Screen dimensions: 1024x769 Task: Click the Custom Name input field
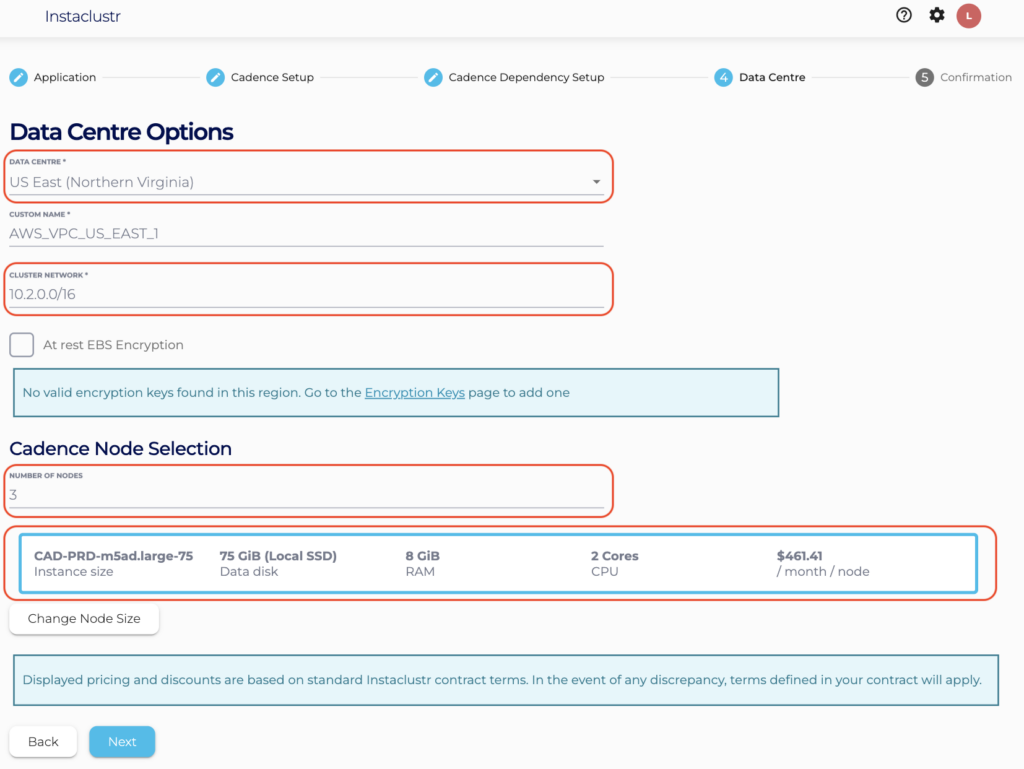pos(300,234)
